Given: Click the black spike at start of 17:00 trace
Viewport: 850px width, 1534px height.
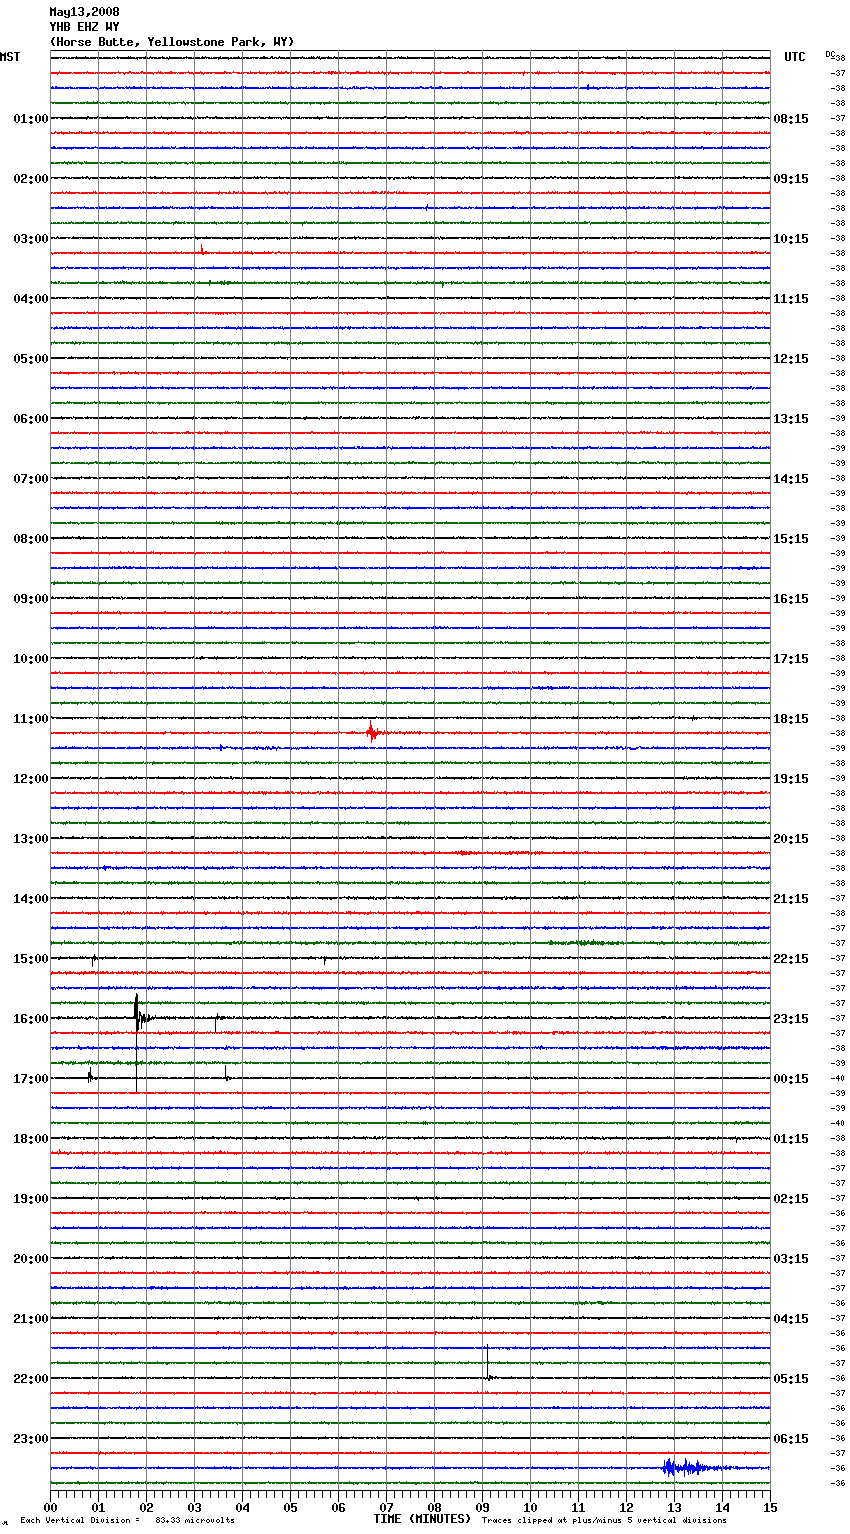Looking at the screenshot, I should click(x=90, y=1075).
